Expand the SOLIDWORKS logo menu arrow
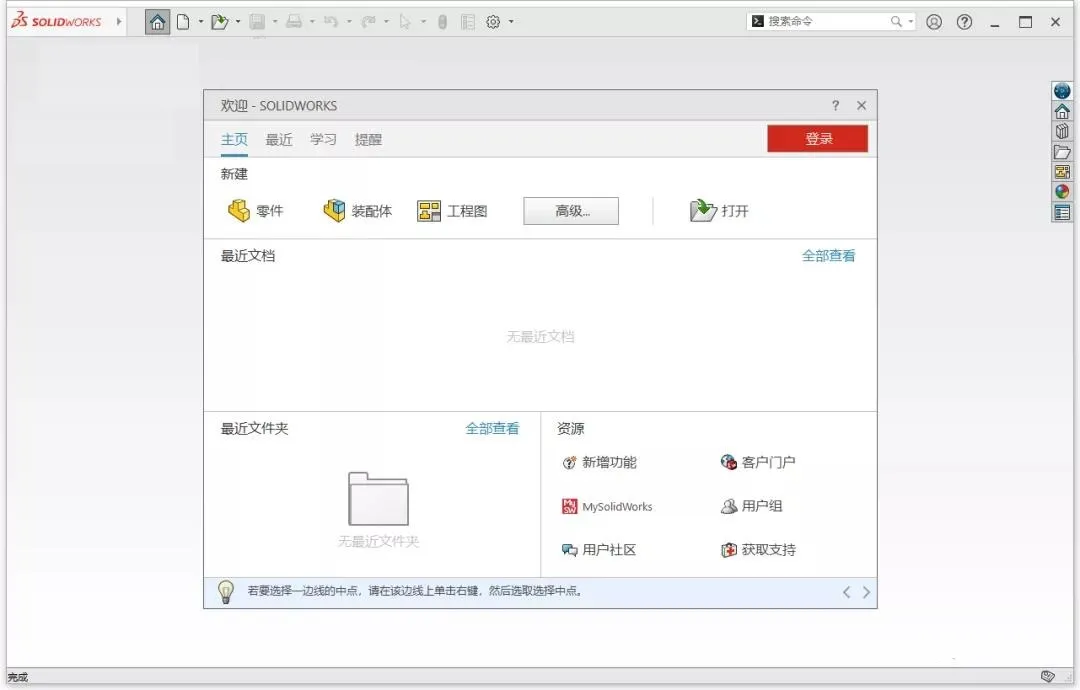 pyautogui.click(x=119, y=22)
